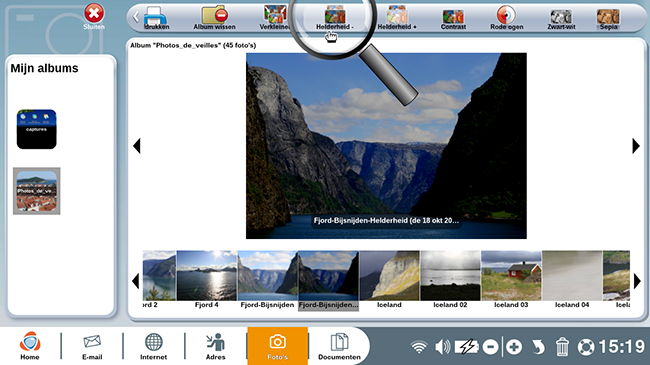Click the lifebuoy help icon
Viewport: 650px width, 365px height.
click(x=586, y=347)
